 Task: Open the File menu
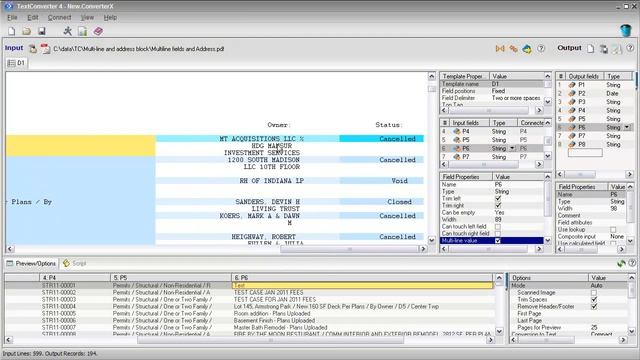12,18
